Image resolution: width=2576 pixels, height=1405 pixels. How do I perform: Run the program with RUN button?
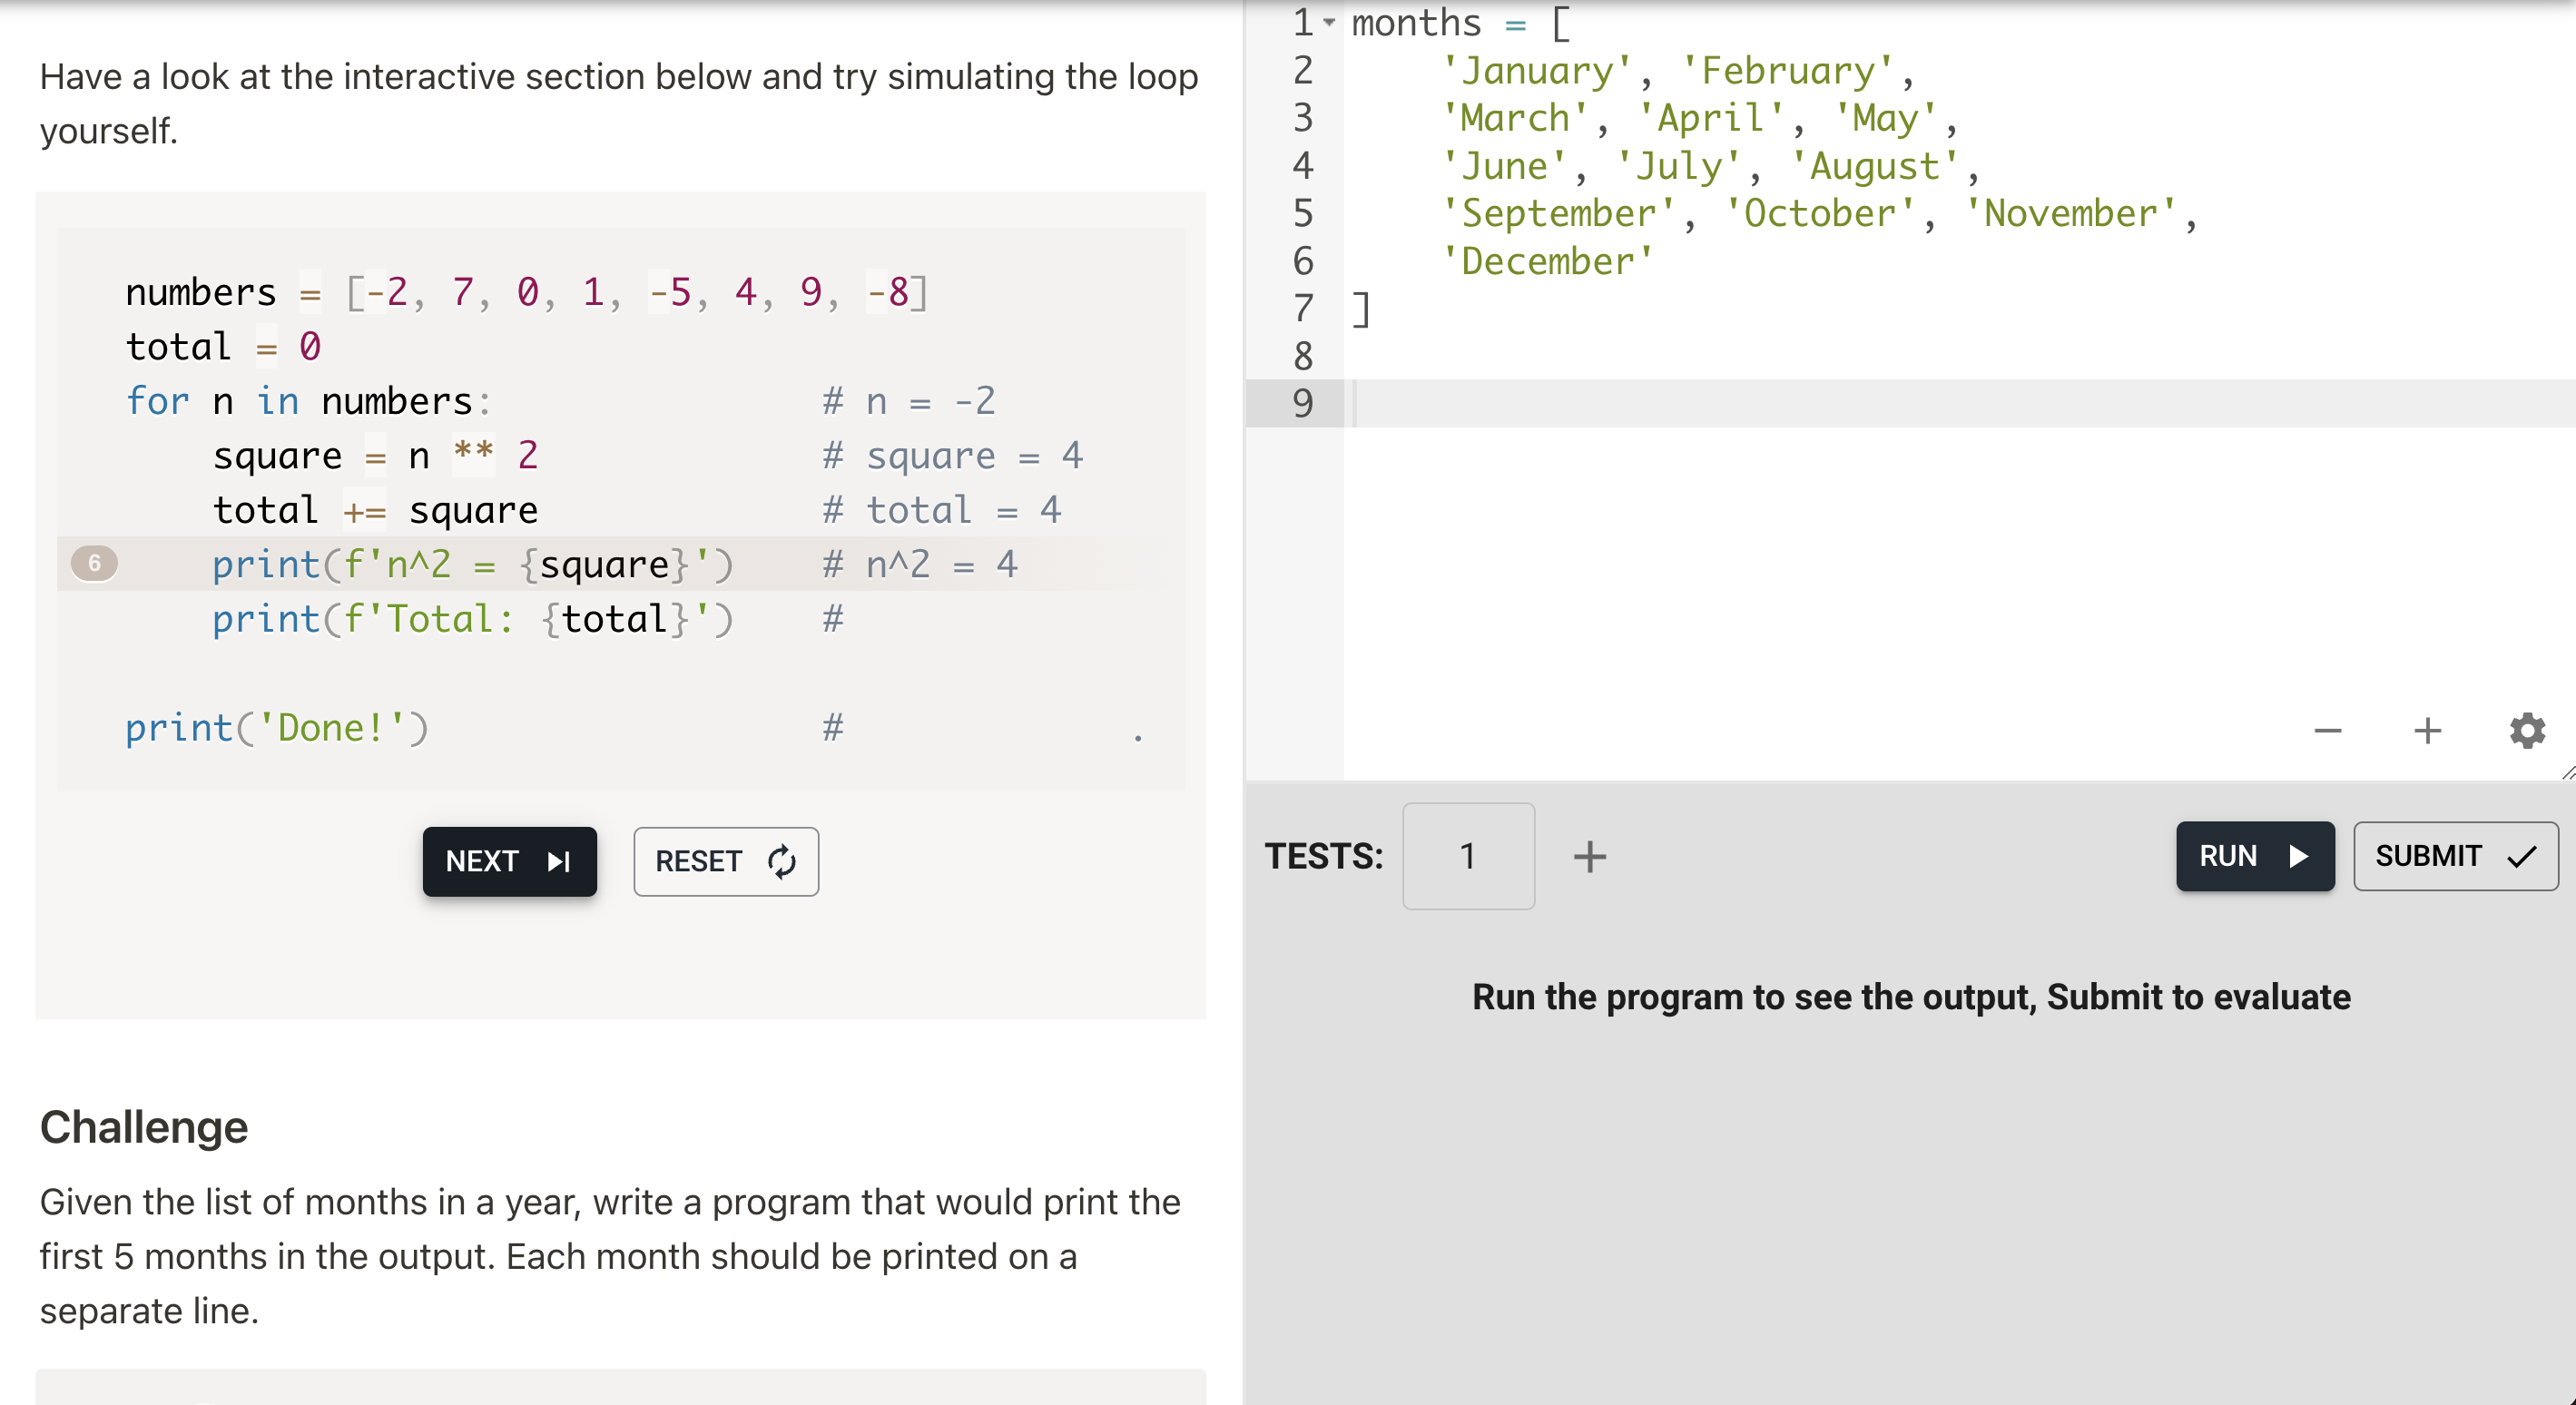(2254, 856)
